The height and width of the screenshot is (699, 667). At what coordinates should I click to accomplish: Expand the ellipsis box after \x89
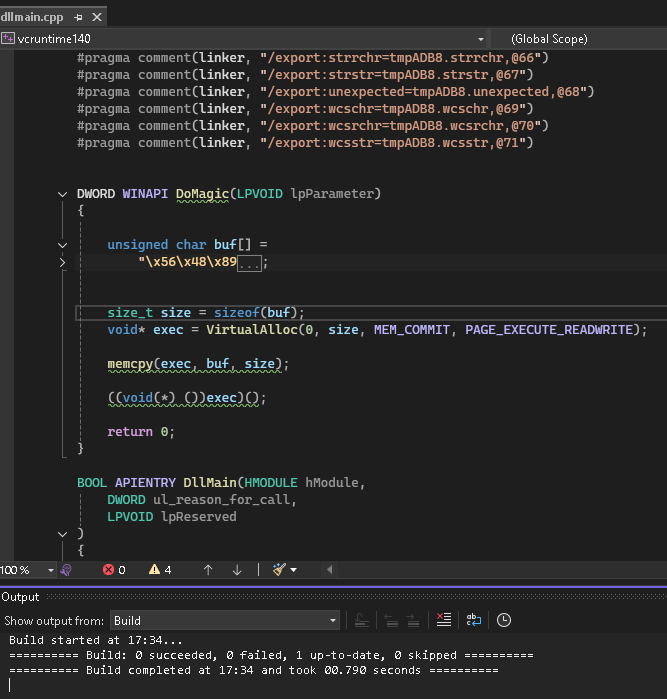click(249, 263)
